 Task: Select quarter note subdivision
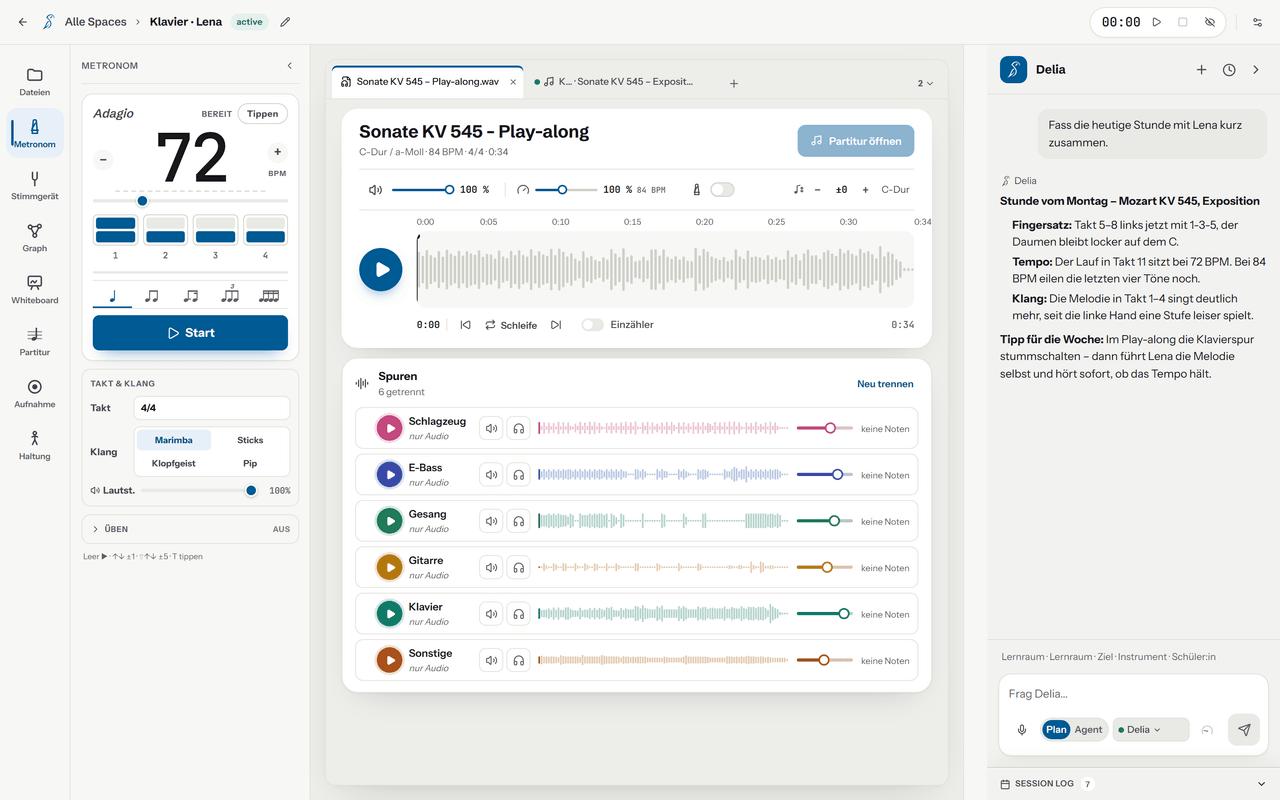point(113,296)
